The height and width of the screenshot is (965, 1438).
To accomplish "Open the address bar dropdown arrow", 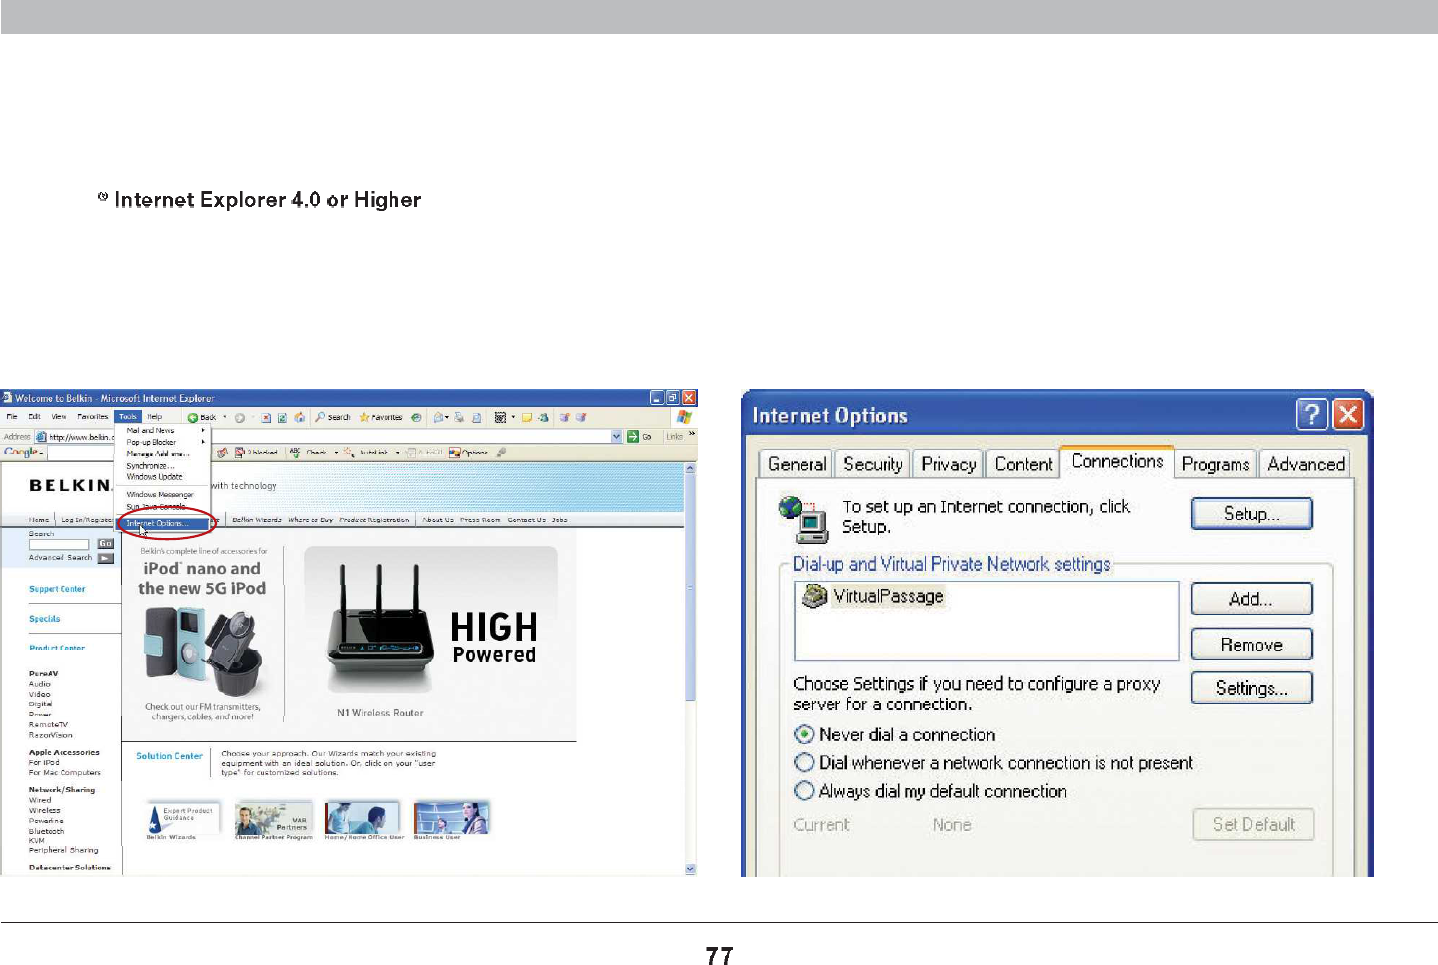I will tap(617, 436).
